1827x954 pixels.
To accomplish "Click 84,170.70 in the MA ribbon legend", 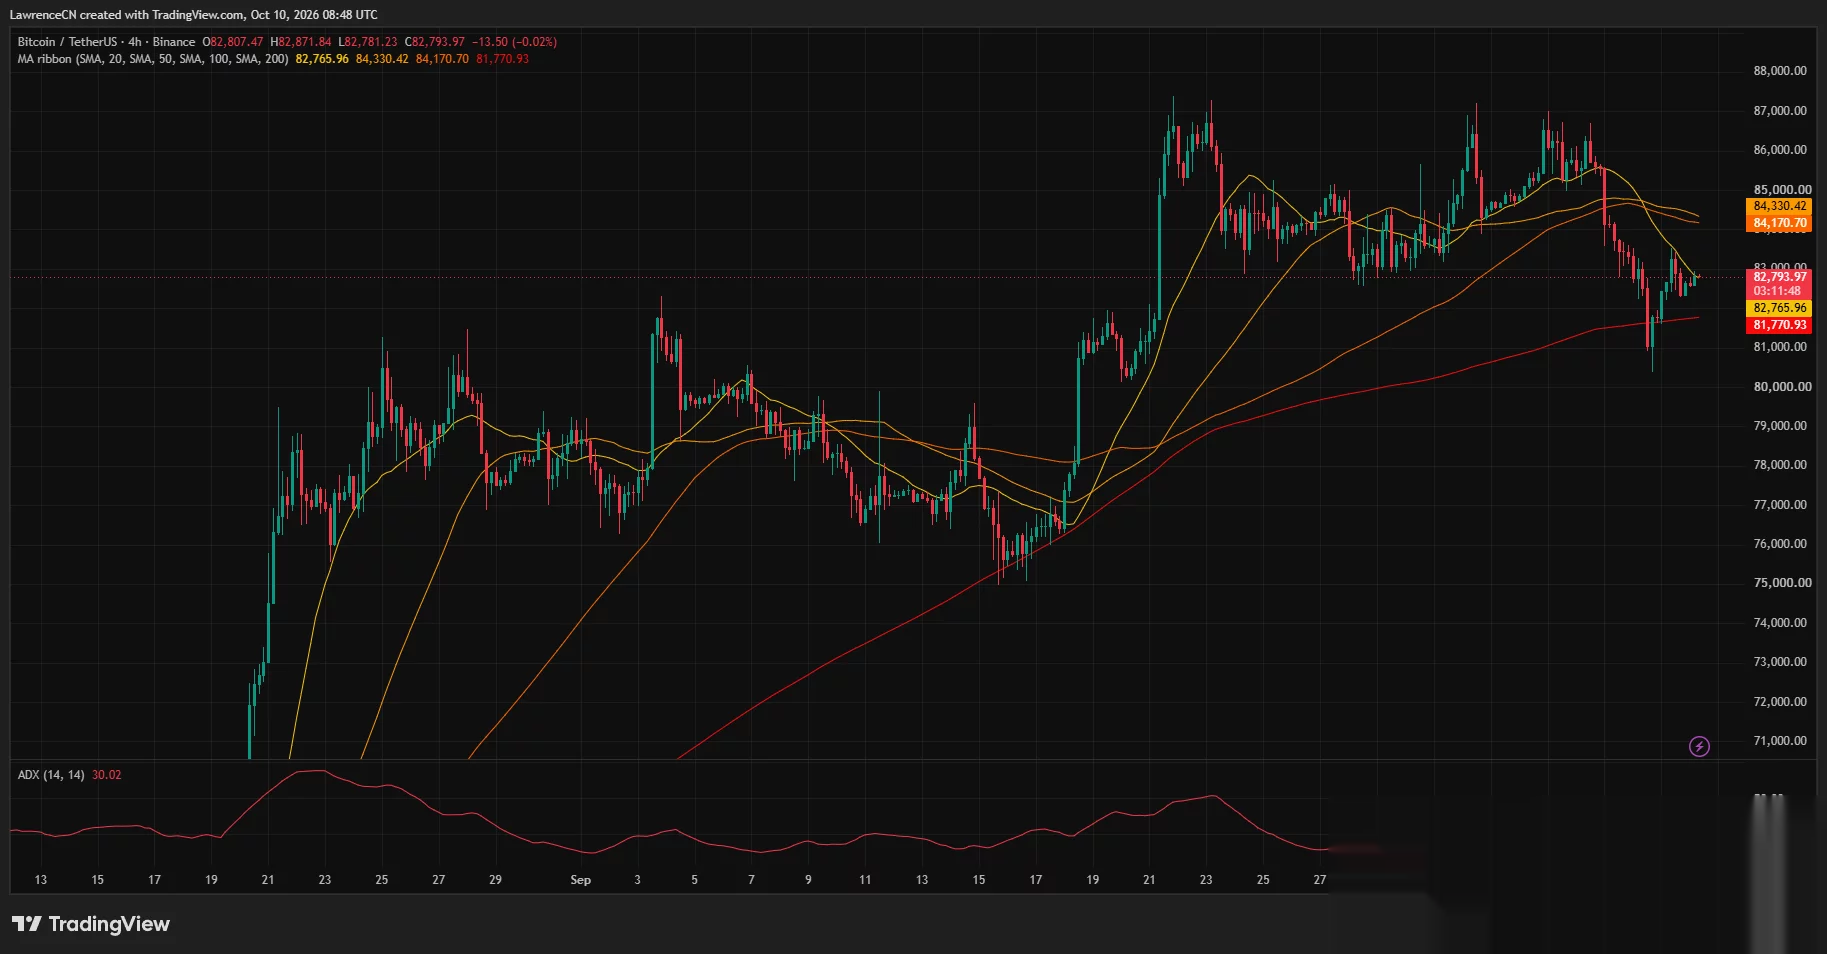I will (x=442, y=59).
